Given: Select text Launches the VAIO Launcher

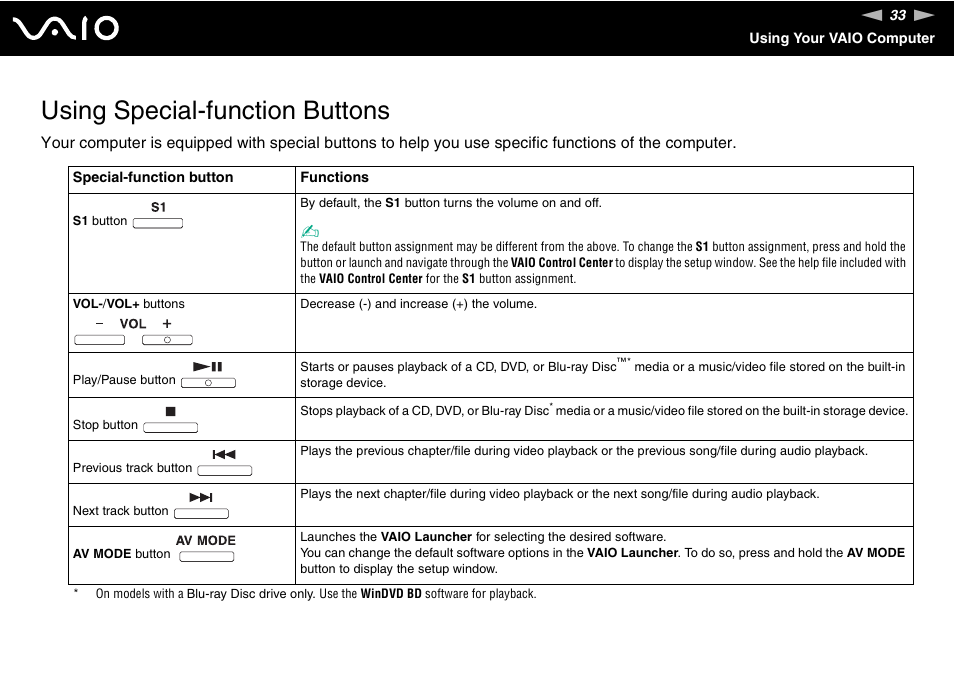Looking at the screenshot, I should (483, 537).
